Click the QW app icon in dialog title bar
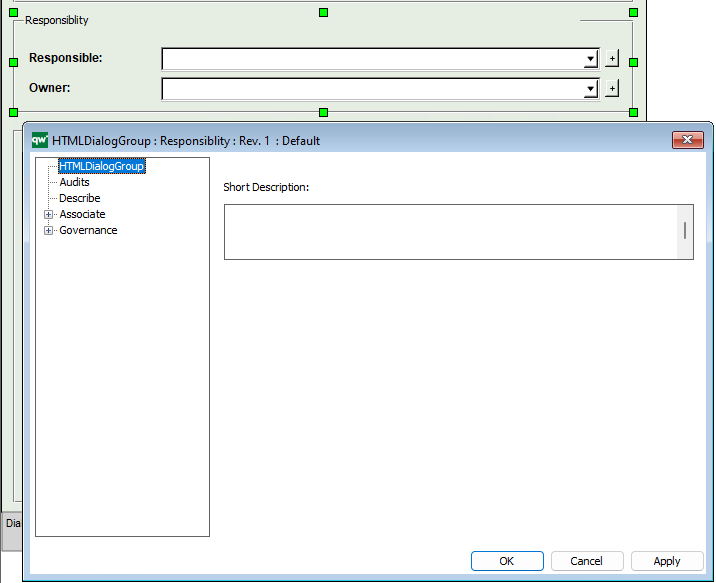This screenshot has width=716, height=583. [x=40, y=140]
